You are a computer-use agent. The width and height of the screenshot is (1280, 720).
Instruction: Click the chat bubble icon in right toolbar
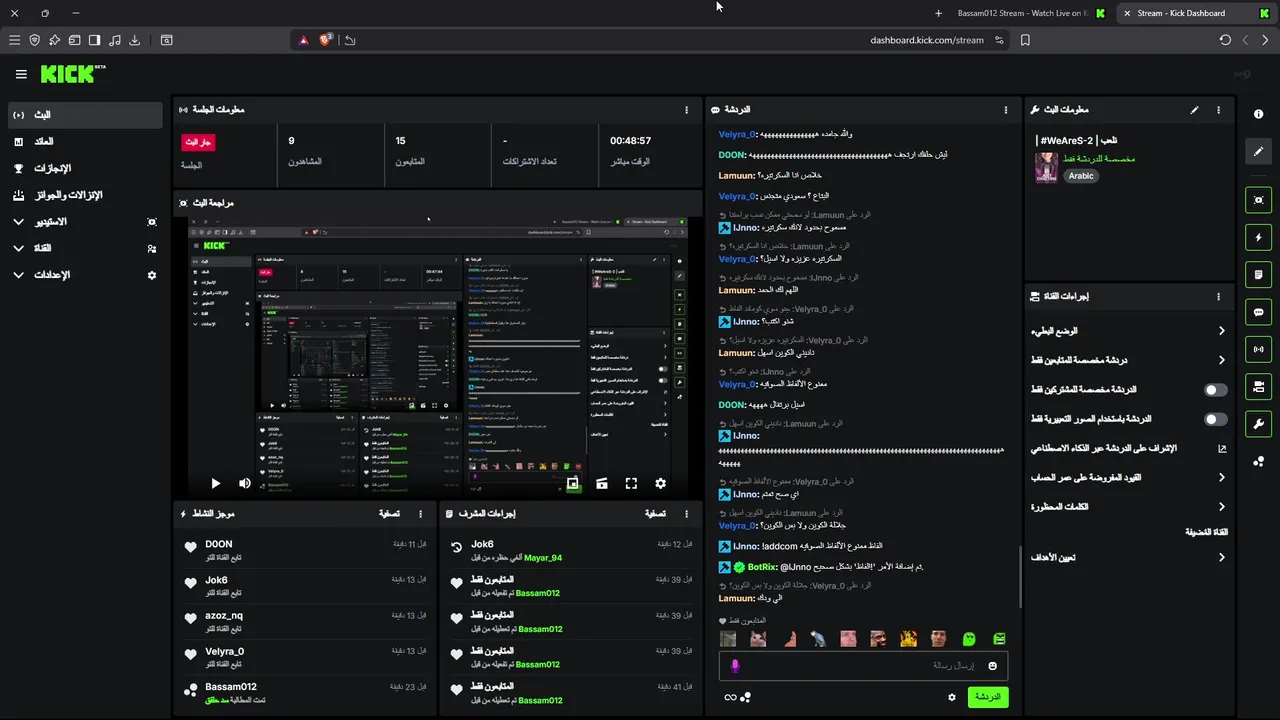1259,312
